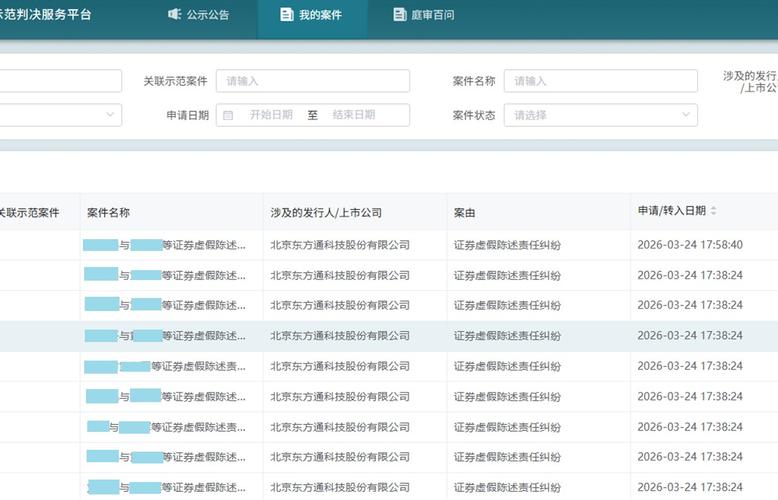The image size is (778, 500).
Task: Click the 结束日期 end date field
Action: pyautogui.click(x=354, y=115)
